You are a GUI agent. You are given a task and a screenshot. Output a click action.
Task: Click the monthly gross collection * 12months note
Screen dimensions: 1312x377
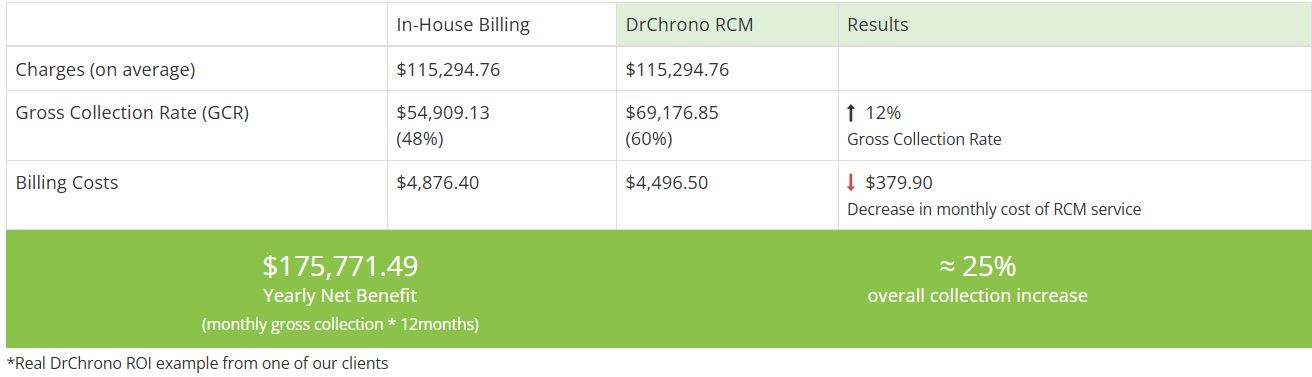(x=340, y=325)
